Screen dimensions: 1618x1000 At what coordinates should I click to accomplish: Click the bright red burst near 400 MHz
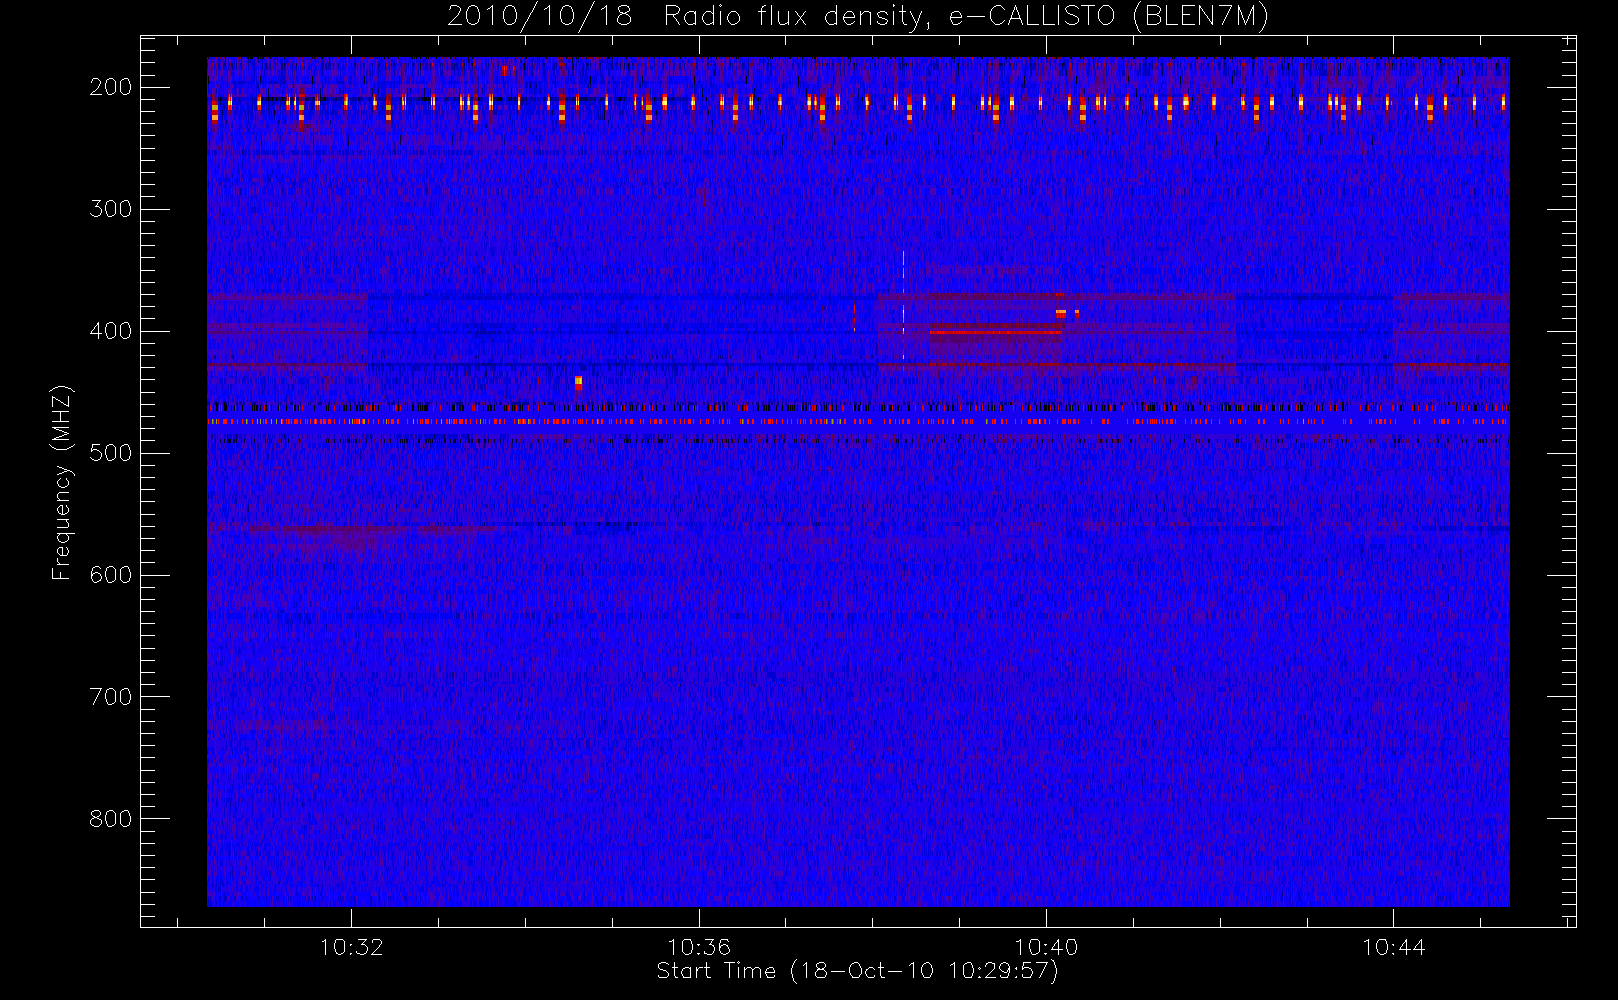coord(995,332)
